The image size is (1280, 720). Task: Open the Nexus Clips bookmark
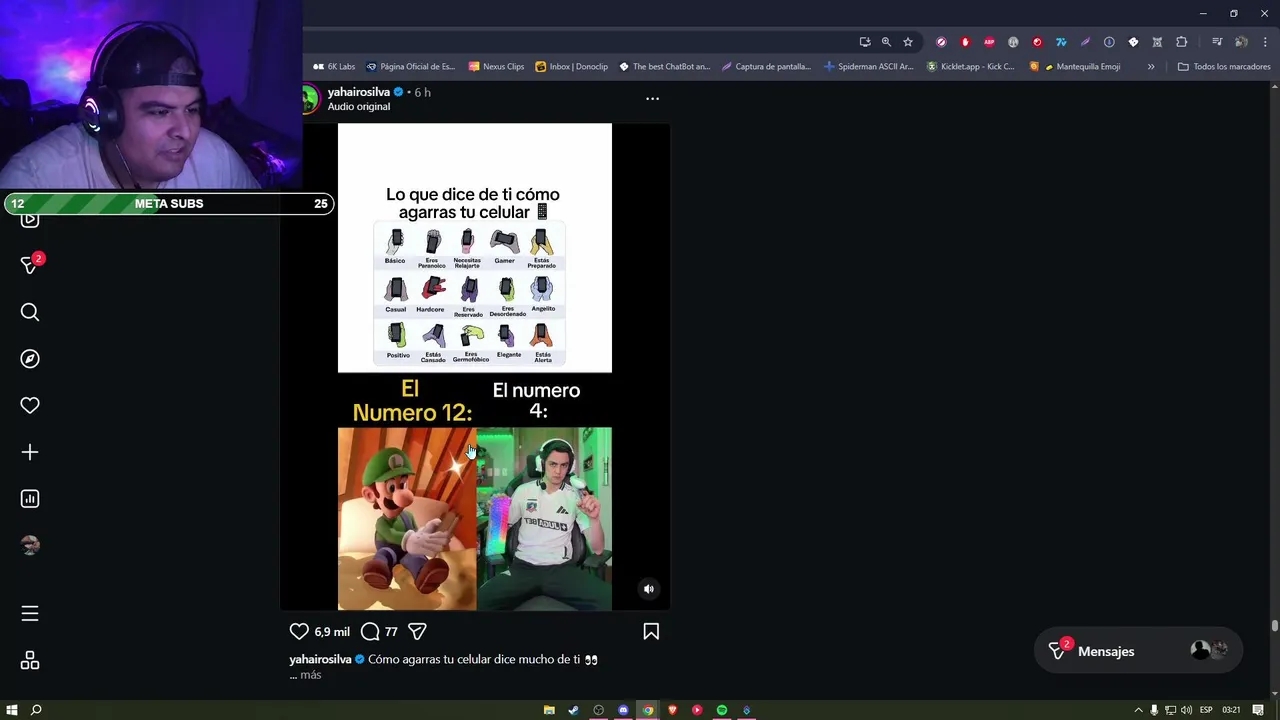496,67
